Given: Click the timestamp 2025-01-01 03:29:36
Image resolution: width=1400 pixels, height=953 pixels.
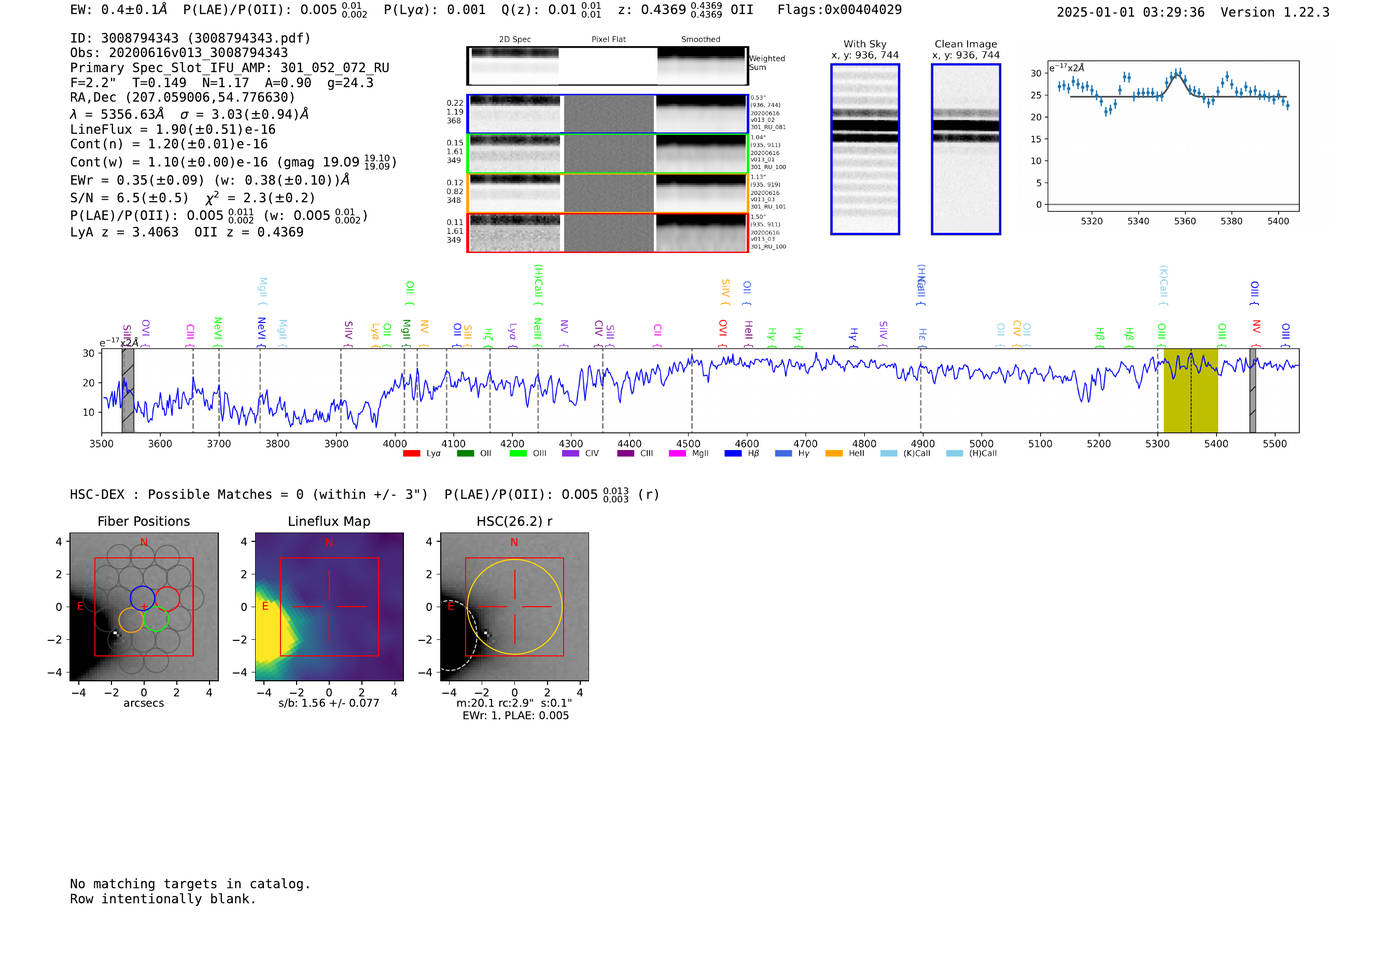Looking at the screenshot, I should [x=1130, y=12].
